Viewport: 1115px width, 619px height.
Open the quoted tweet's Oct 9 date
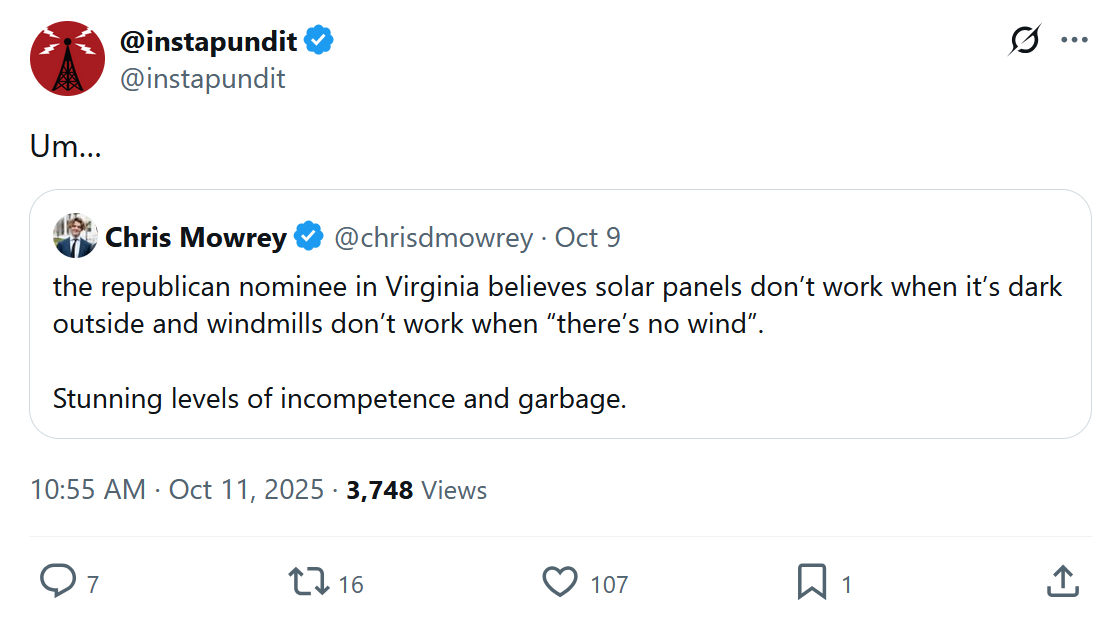[x=588, y=237]
